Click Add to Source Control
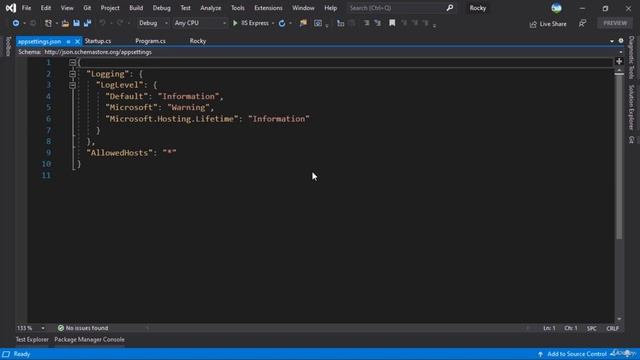 572,354
